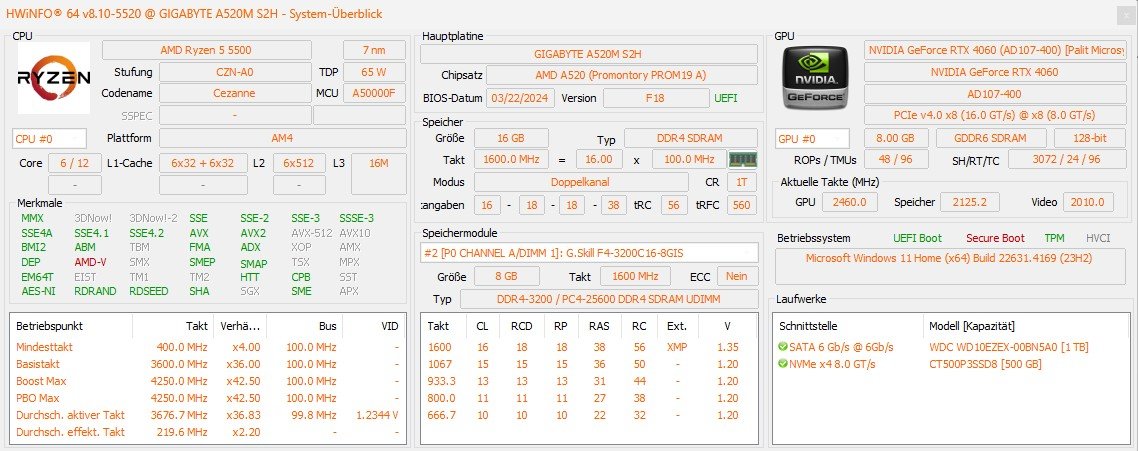The image size is (1138, 451).
Task: Click the Secure Boot indicator
Action: [x=995, y=238]
